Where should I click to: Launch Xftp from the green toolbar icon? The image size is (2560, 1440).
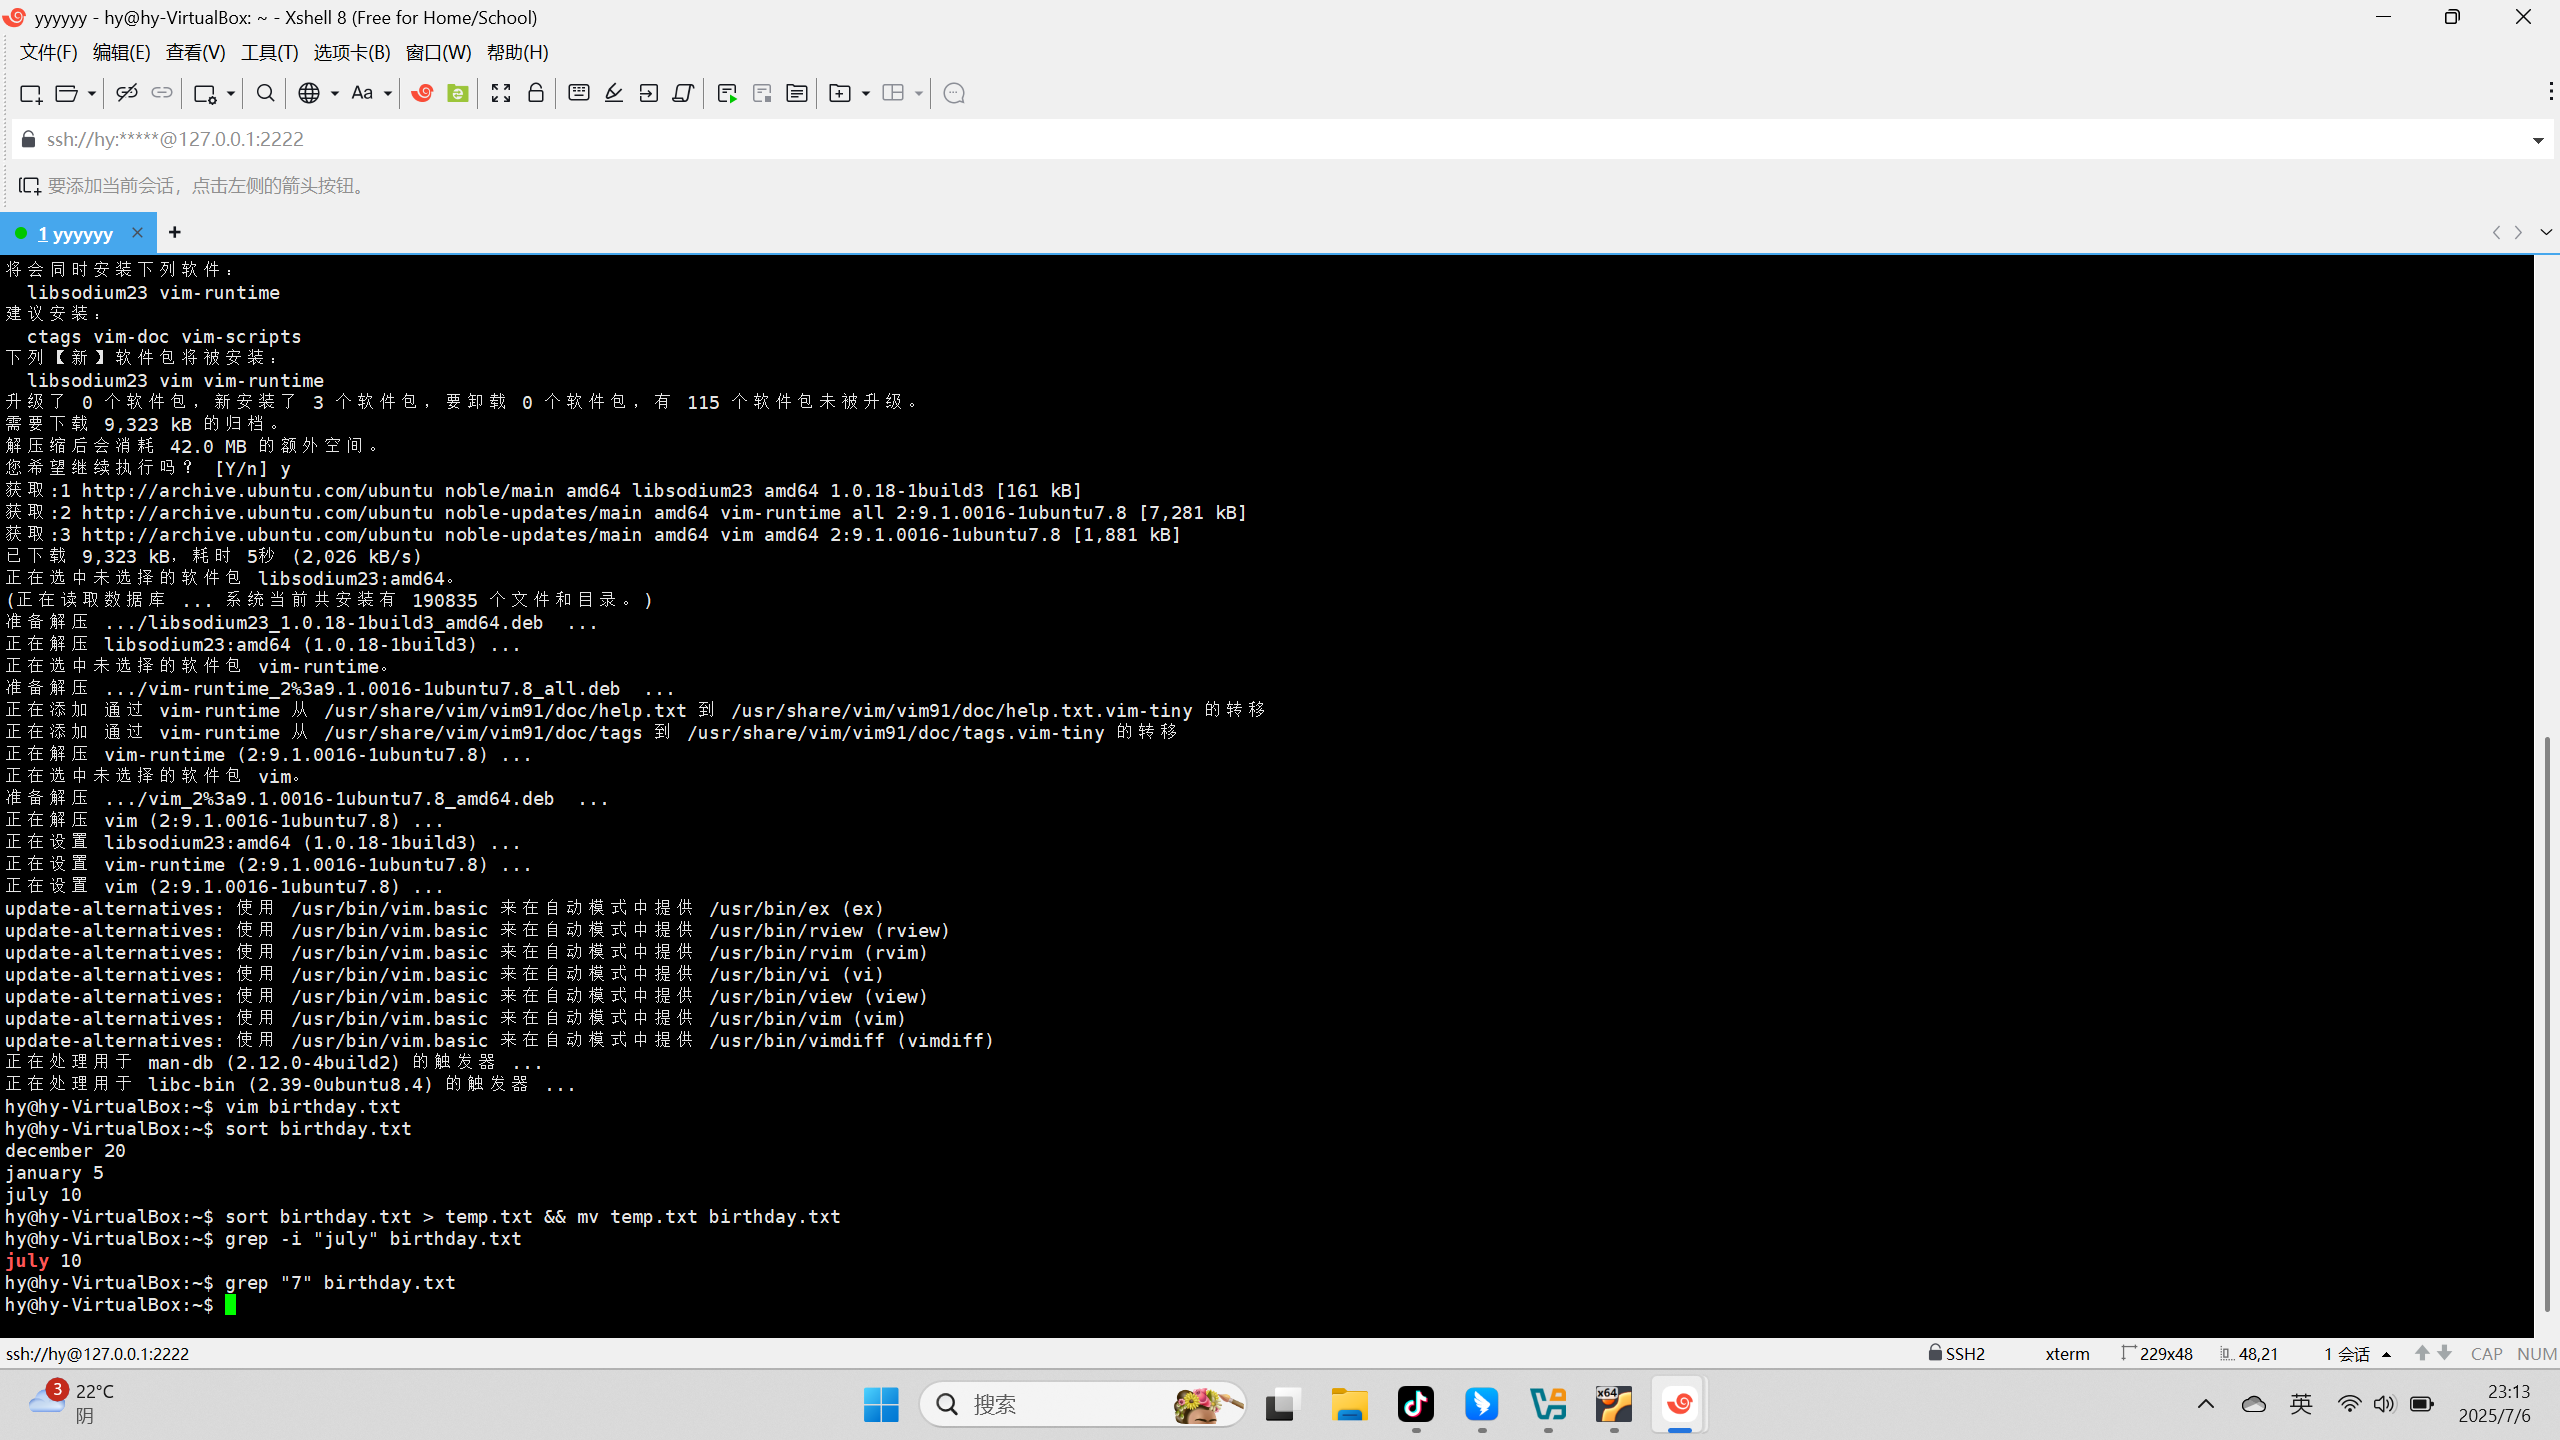[458, 93]
